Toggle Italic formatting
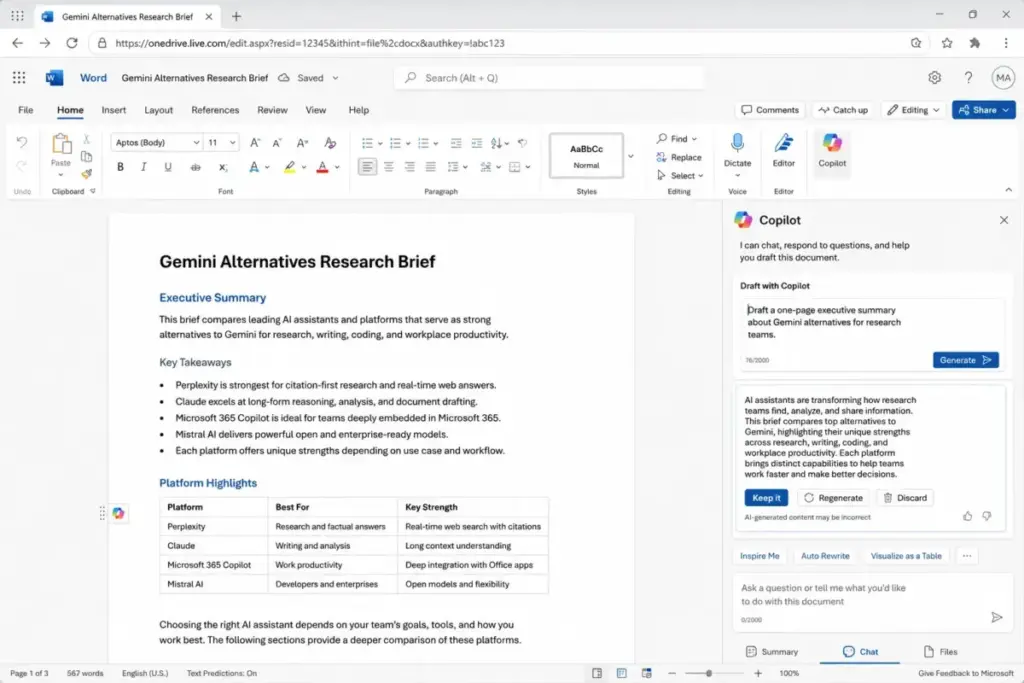 point(144,167)
